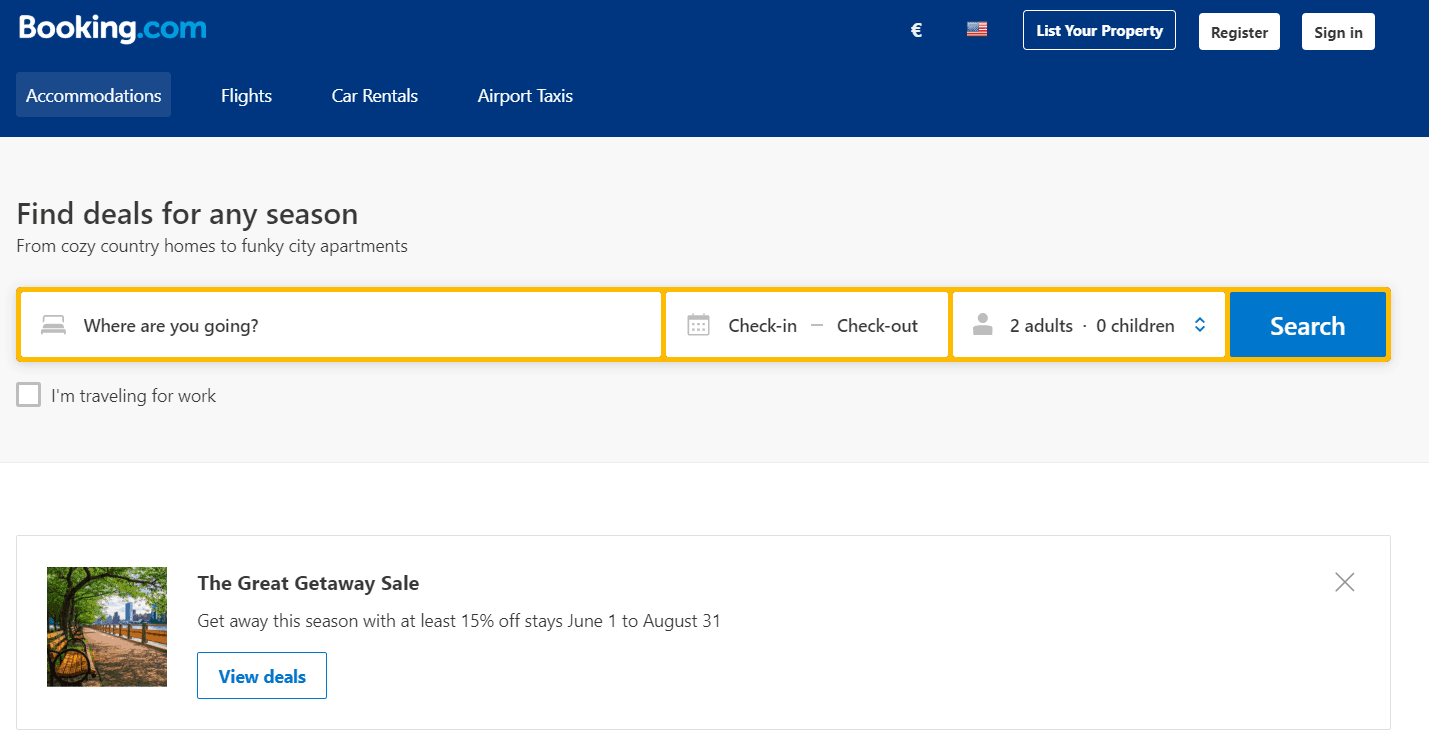Viewport: 1429px width, 747px height.
Task: Select the Accommodations tab
Action: [x=93, y=96]
